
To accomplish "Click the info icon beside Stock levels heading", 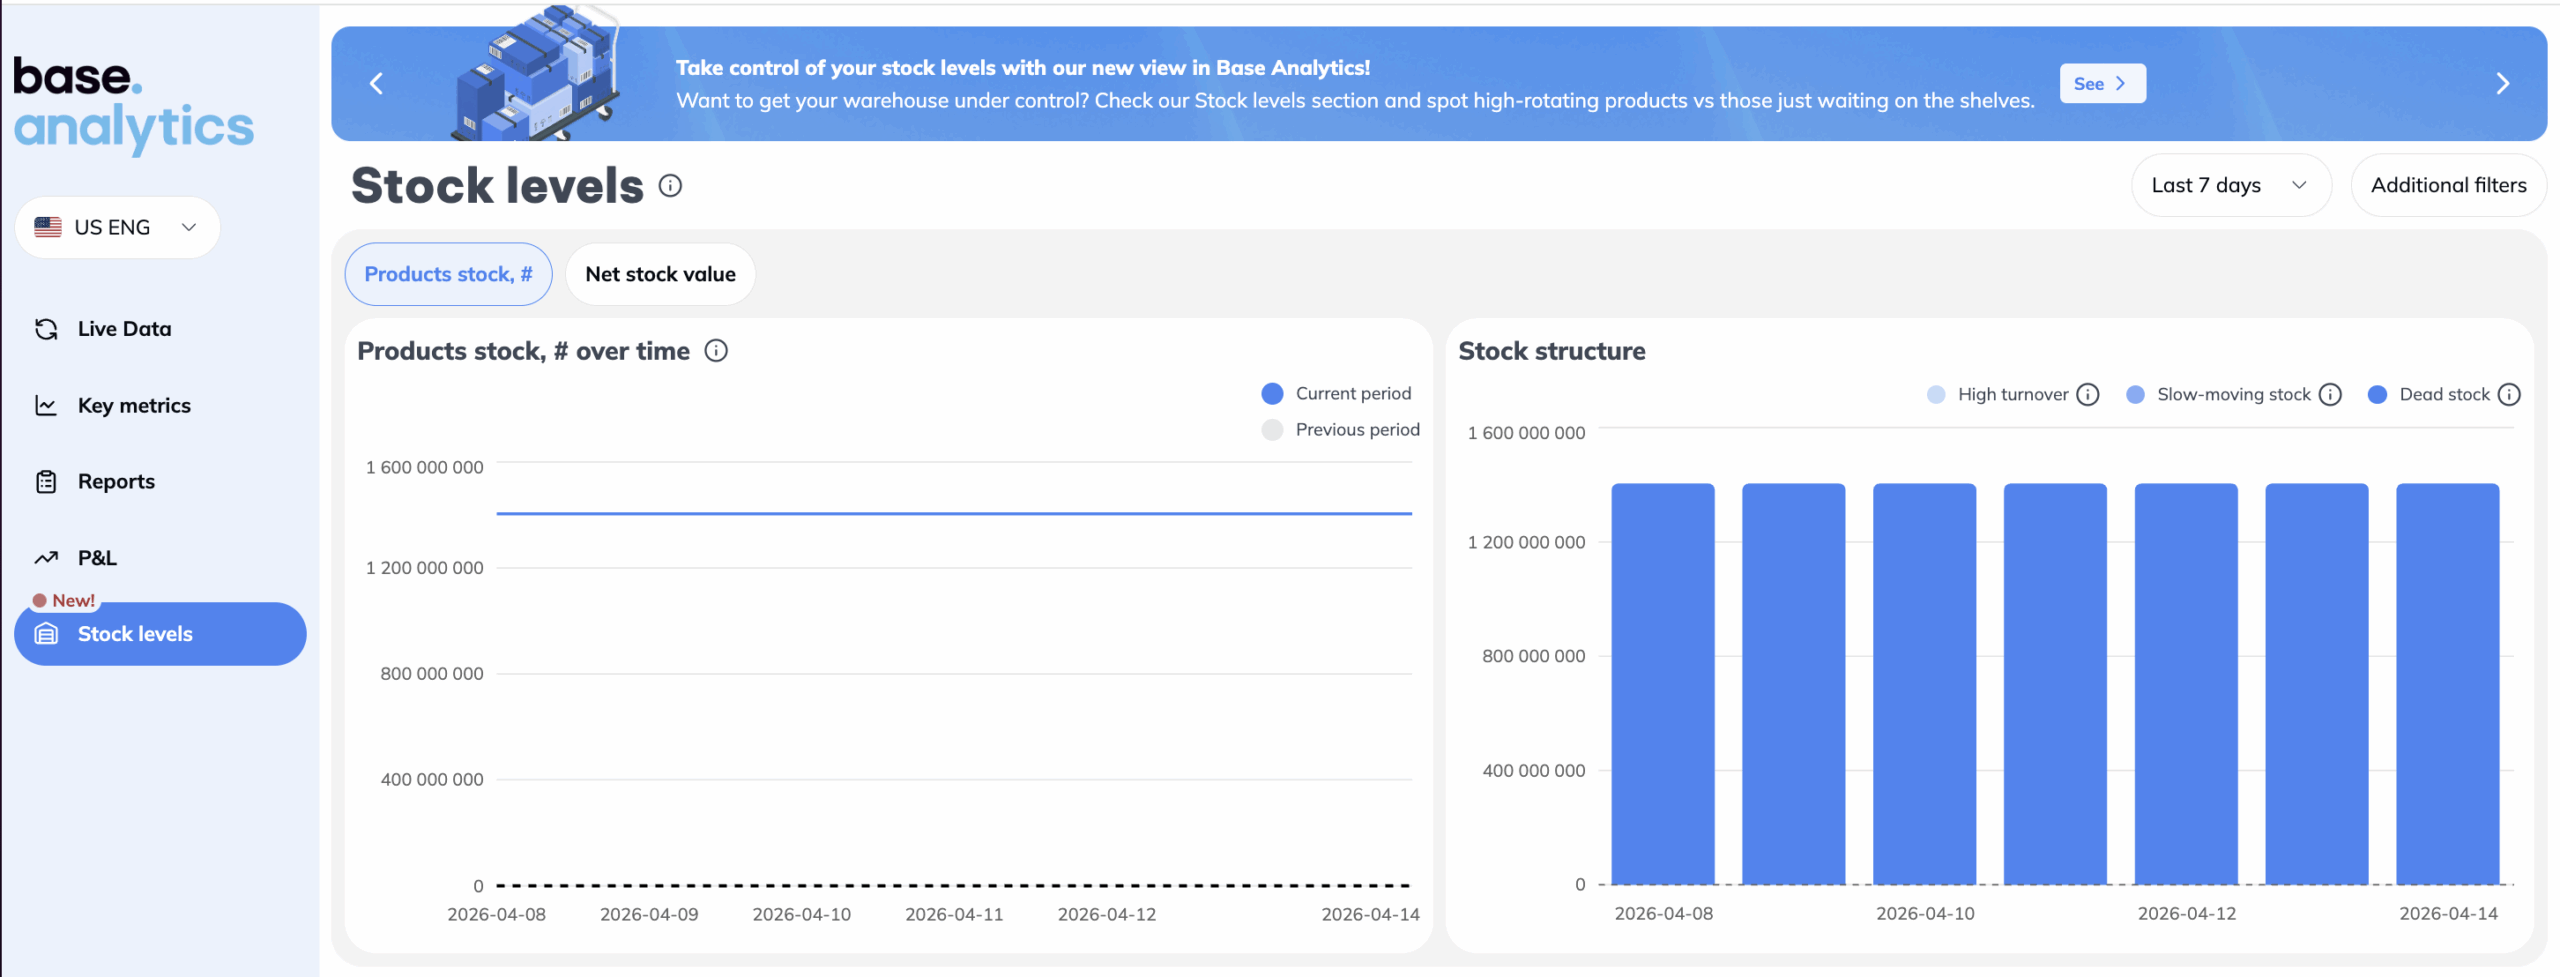I will coord(670,186).
